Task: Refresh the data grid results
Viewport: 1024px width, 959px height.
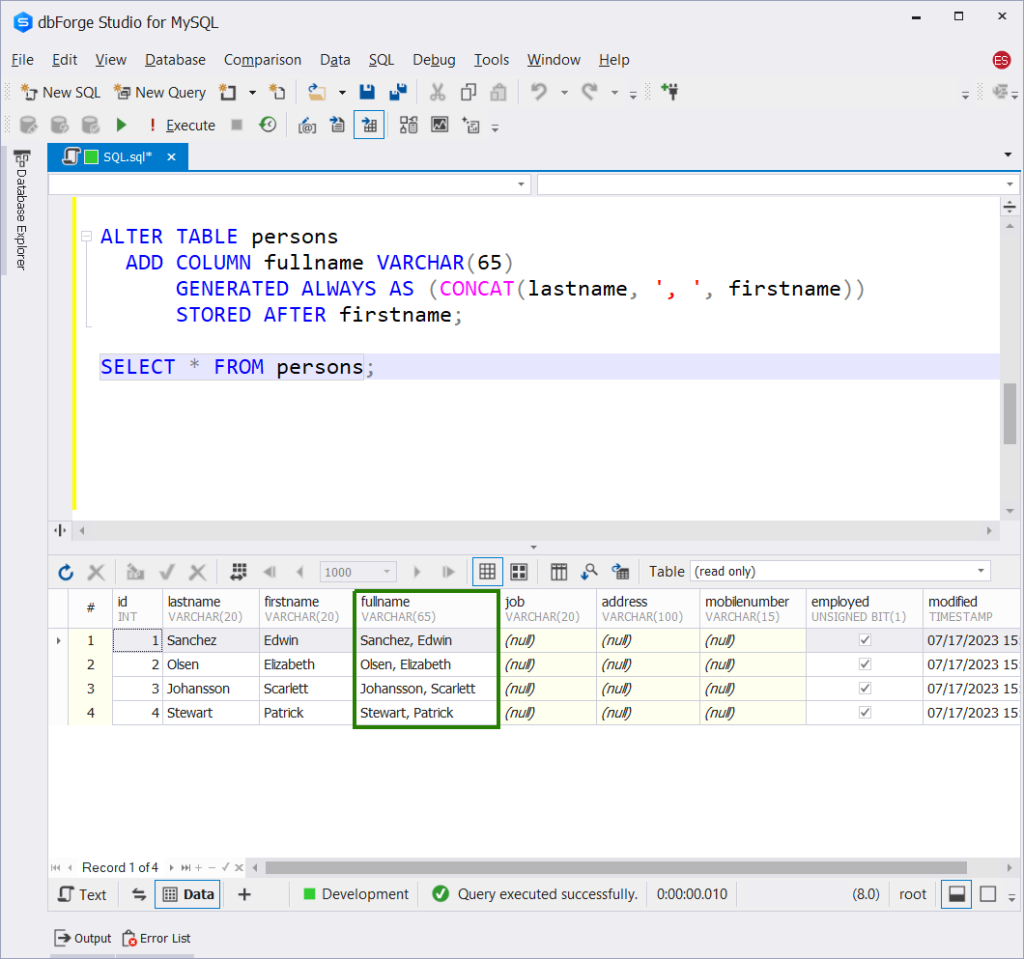Action: (66, 572)
